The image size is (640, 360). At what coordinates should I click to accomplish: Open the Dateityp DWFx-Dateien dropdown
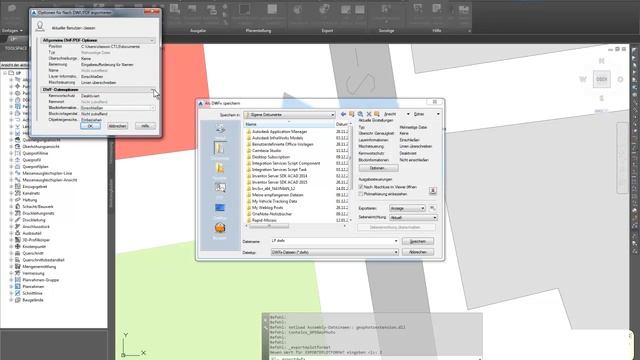[x=335, y=253]
